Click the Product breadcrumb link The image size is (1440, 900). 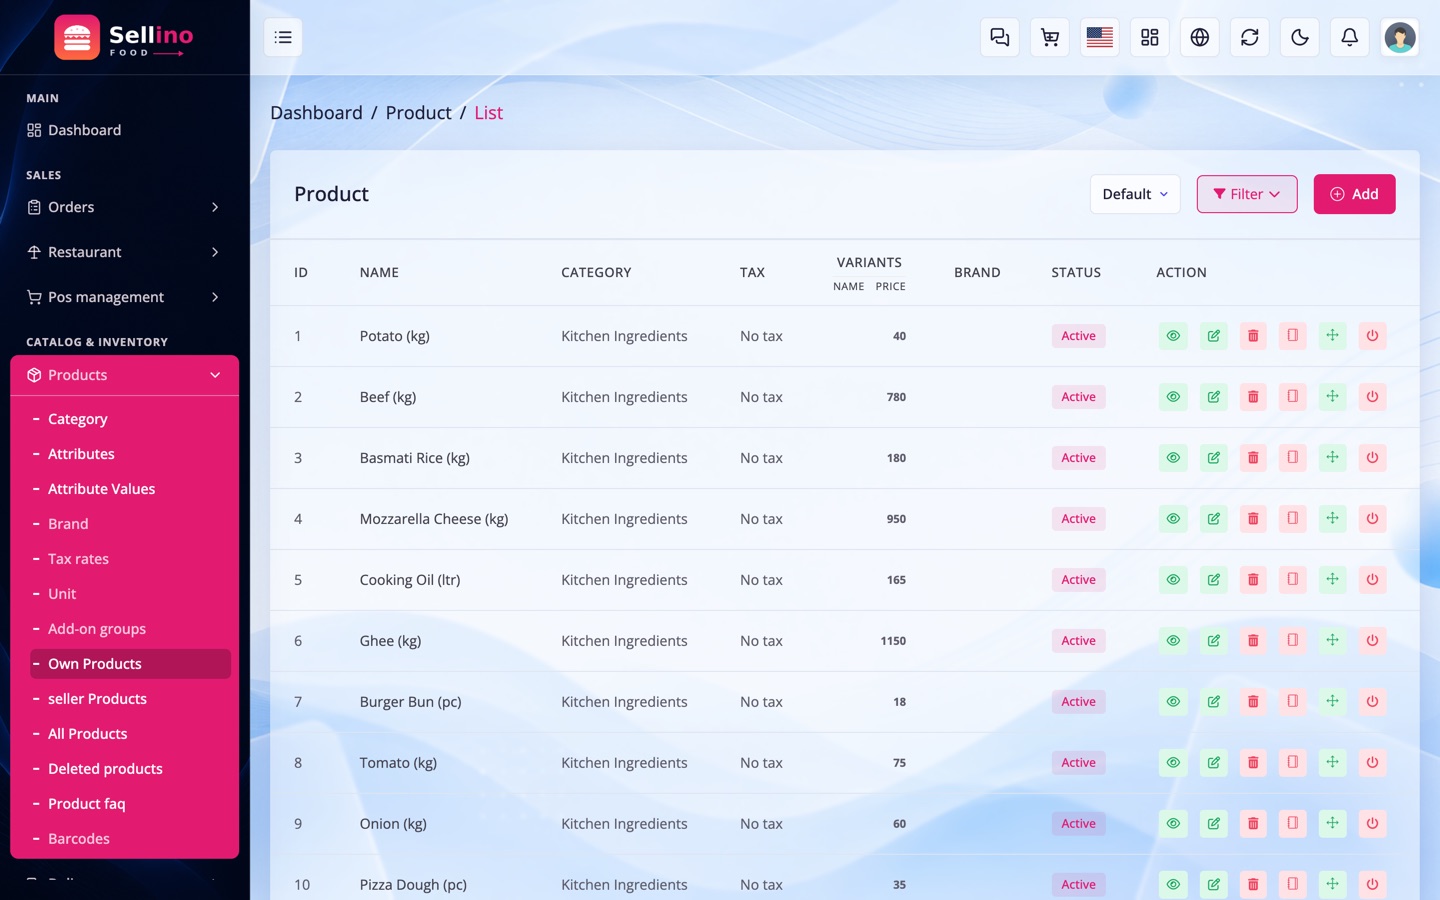coord(418,113)
